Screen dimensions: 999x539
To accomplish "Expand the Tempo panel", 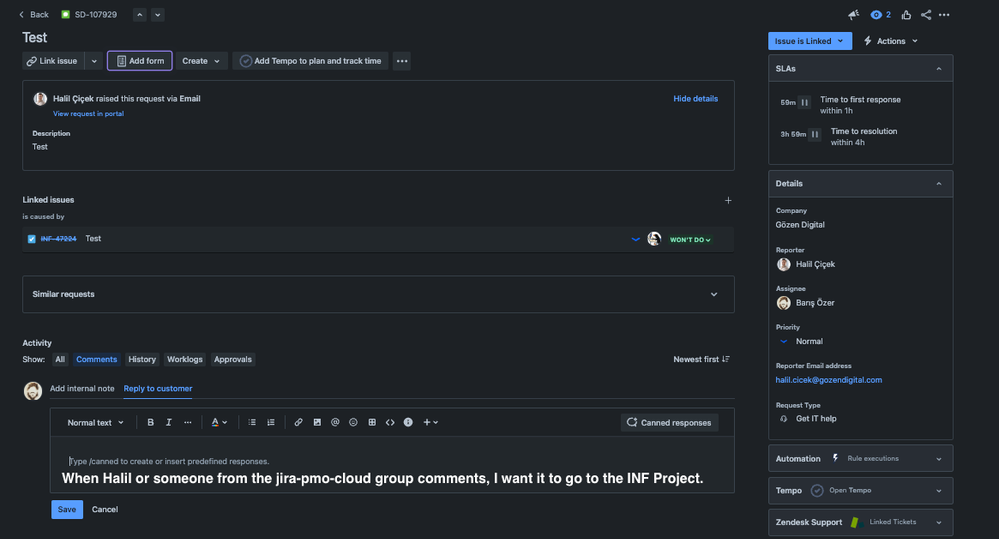I will pyautogui.click(x=860, y=491).
